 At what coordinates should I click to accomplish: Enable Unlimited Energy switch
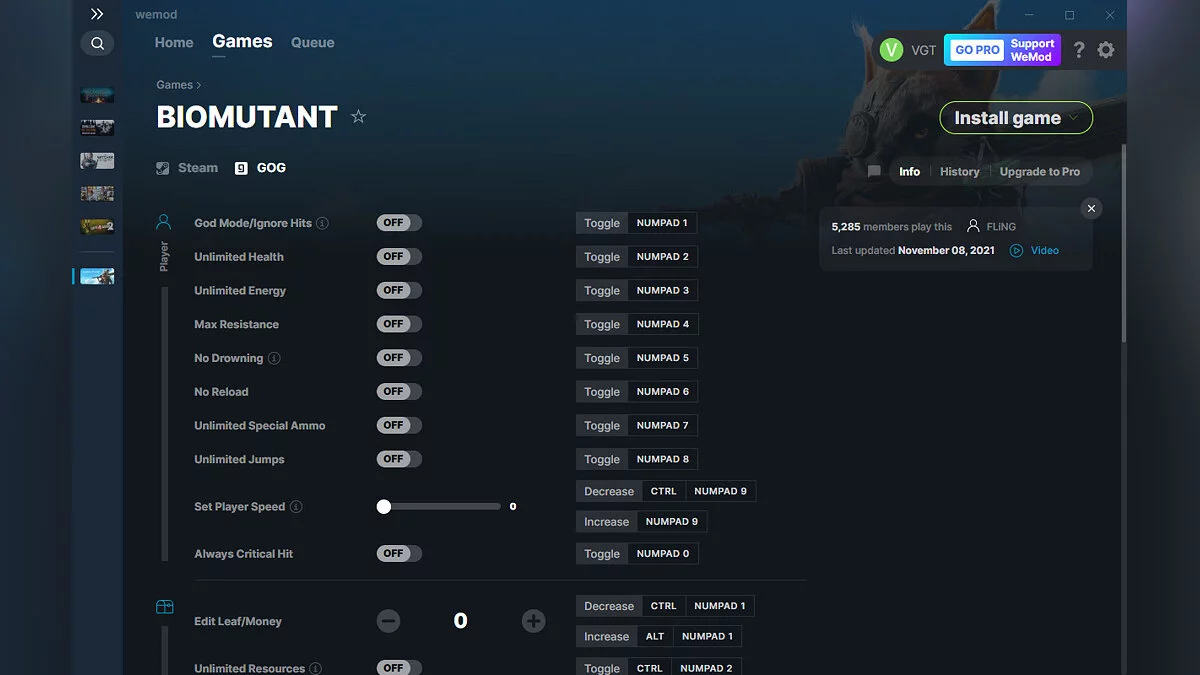399,290
